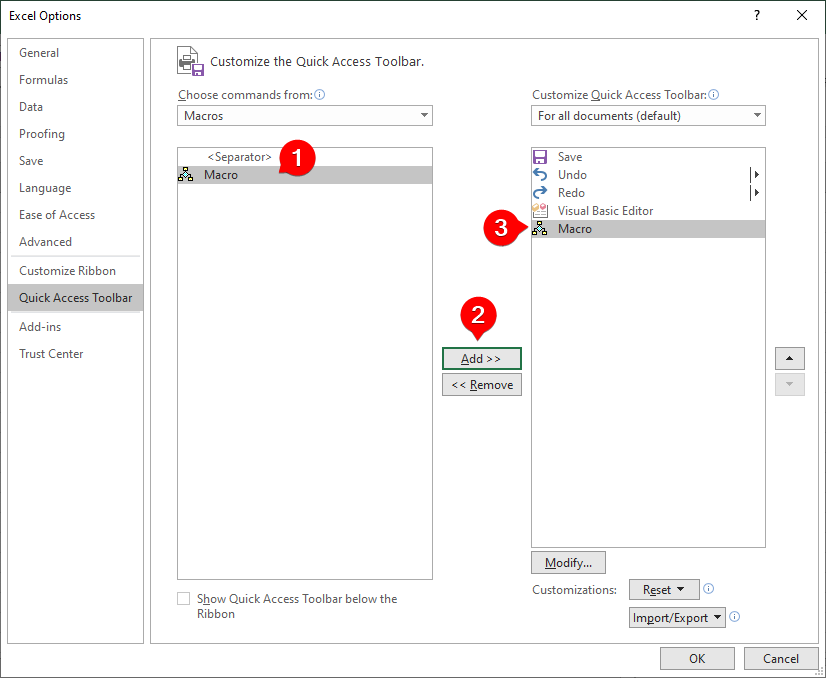Select the Advanced category

pyautogui.click(x=76, y=242)
